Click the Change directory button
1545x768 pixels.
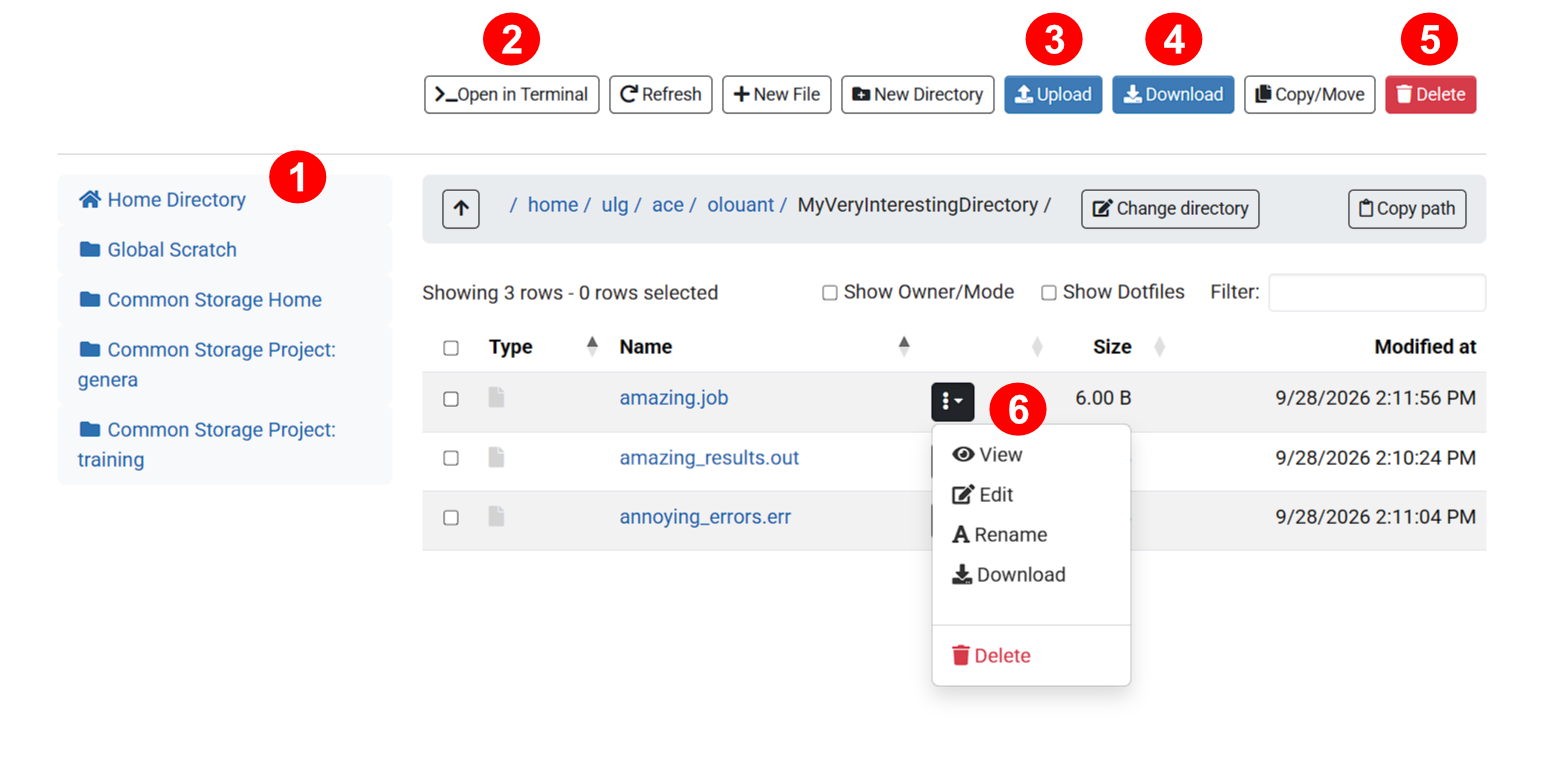click(x=1170, y=209)
